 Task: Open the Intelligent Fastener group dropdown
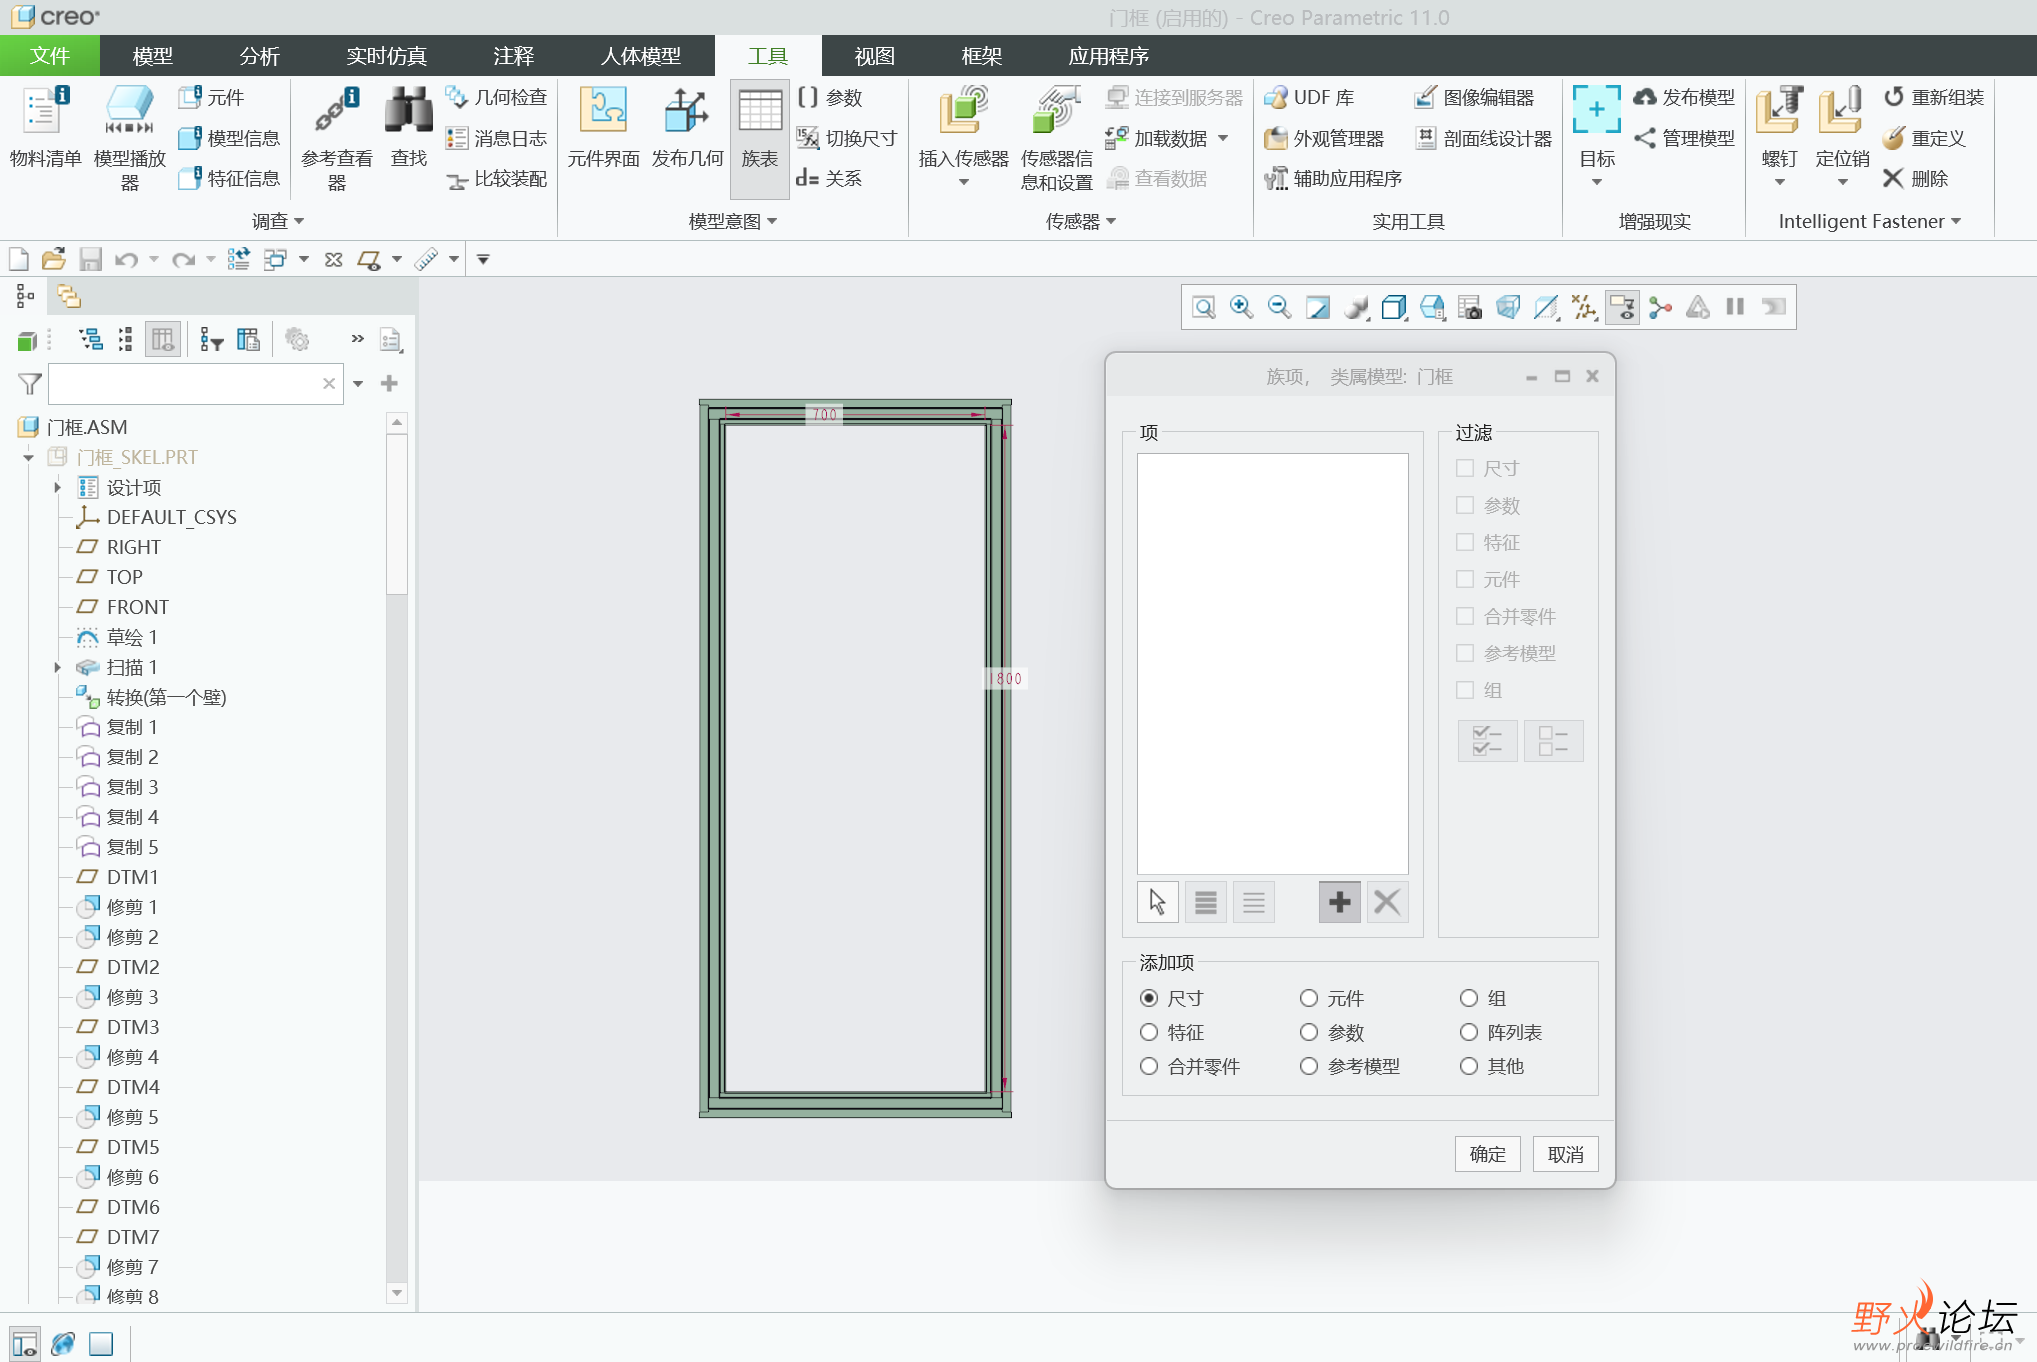1869,221
